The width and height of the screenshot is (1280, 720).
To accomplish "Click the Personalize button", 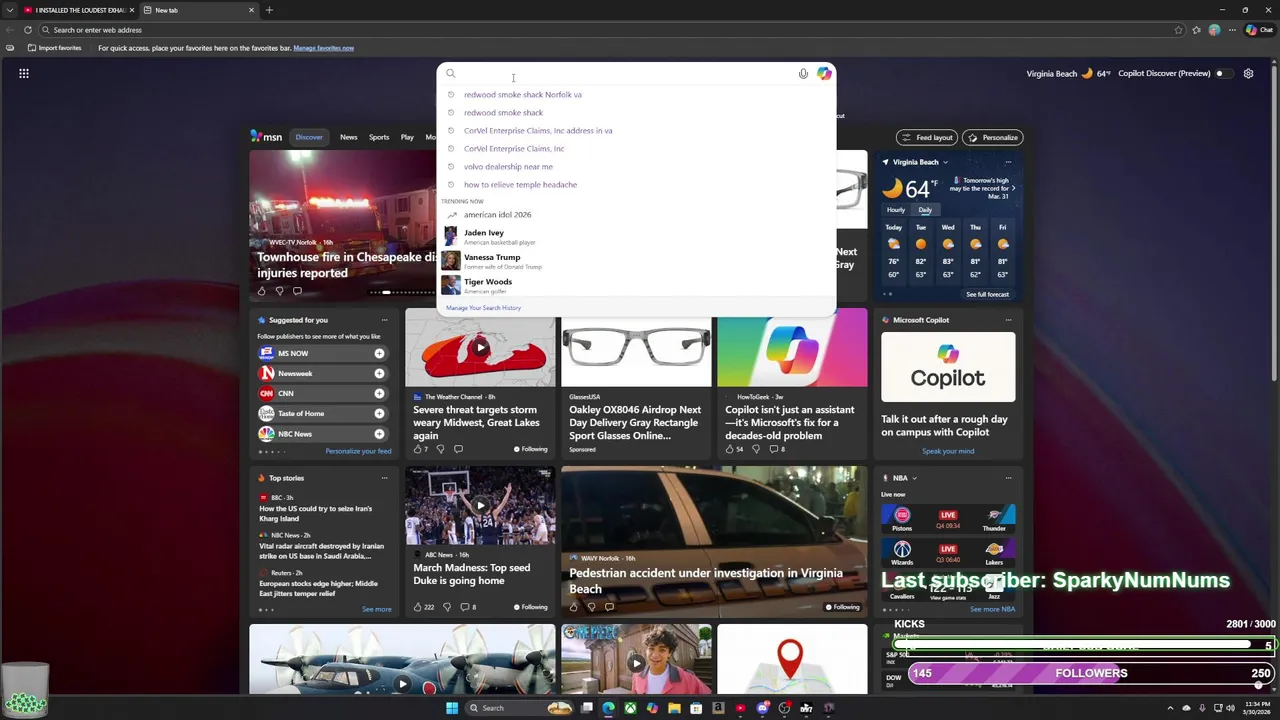I will [x=993, y=137].
